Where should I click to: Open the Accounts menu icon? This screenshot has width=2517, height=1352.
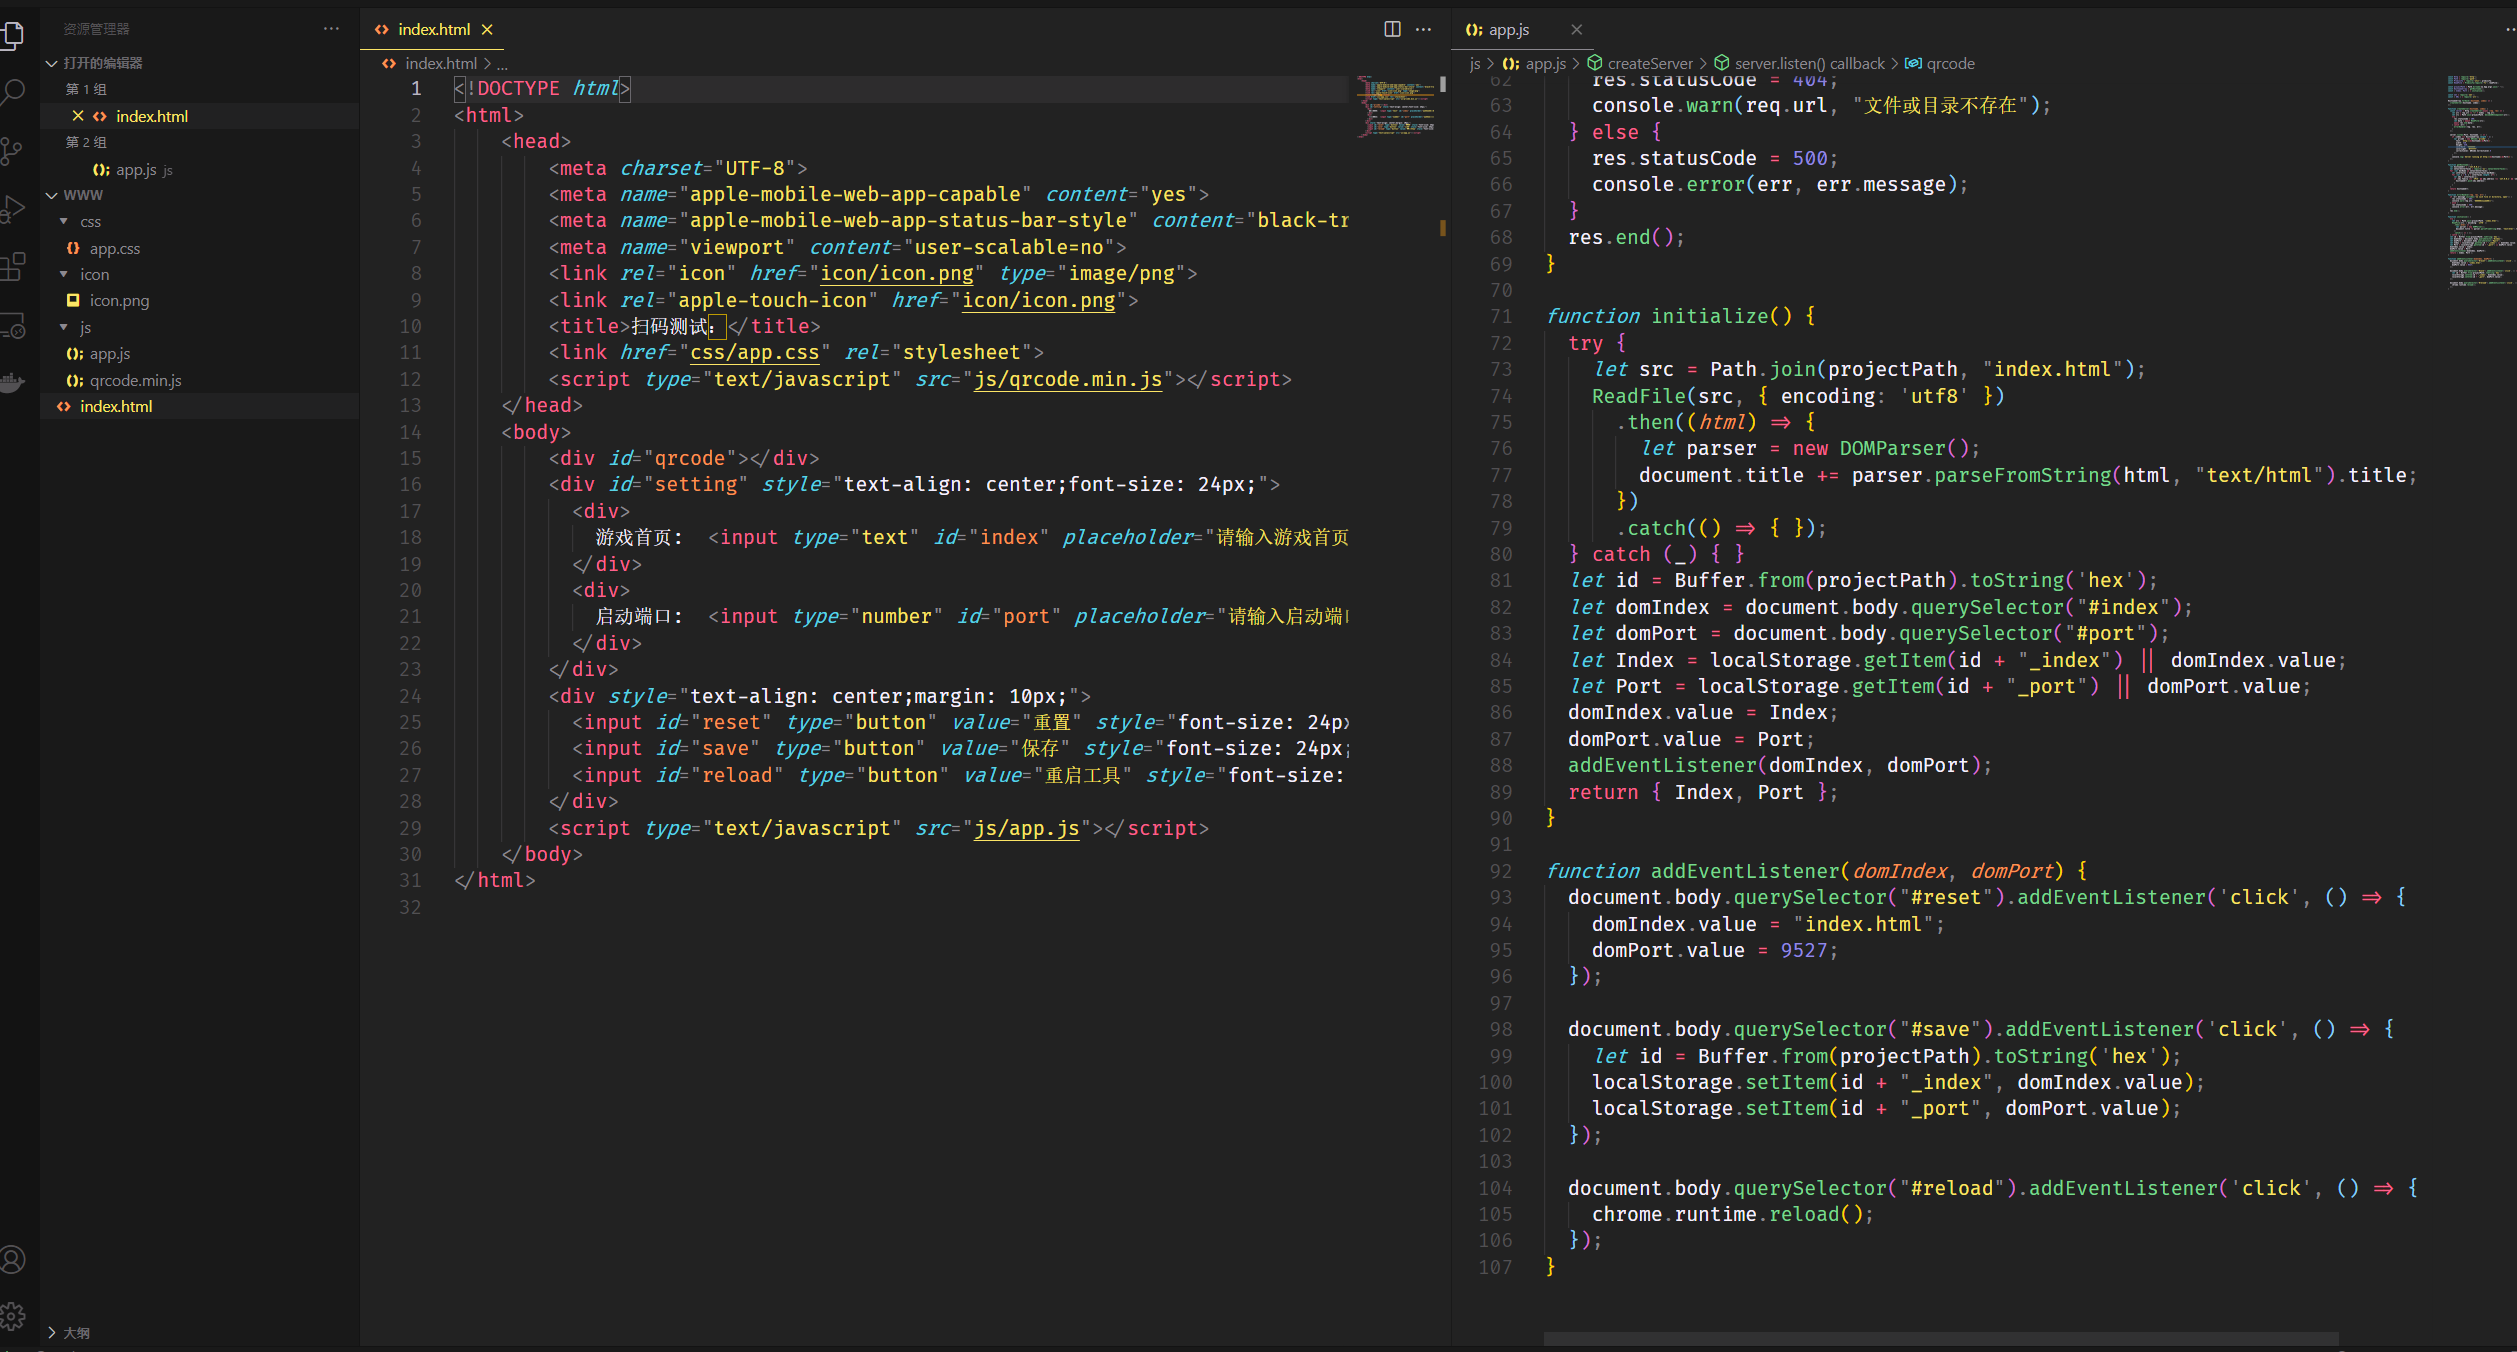pyautogui.click(x=12, y=1260)
